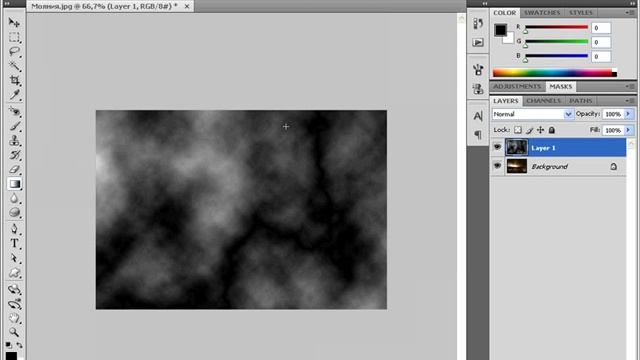Swap foreground and background colors icon

pyautogui.click(x=19, y=345)
